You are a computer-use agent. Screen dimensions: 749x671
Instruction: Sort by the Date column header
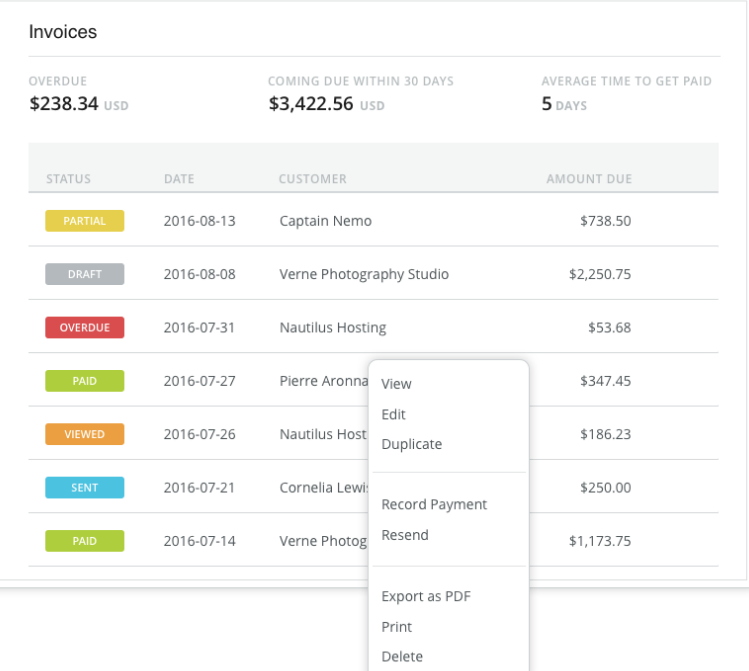179,179
